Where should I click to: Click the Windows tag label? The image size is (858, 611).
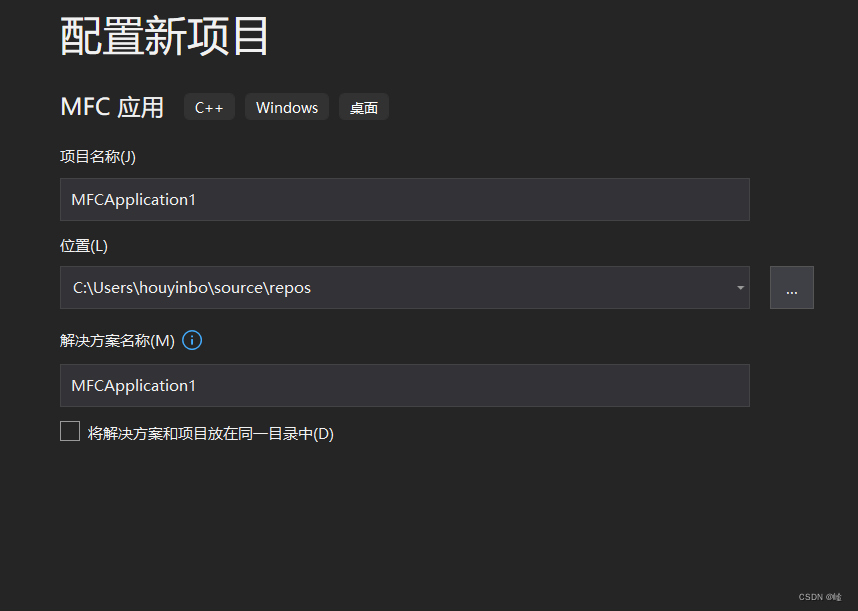[286, 107]
